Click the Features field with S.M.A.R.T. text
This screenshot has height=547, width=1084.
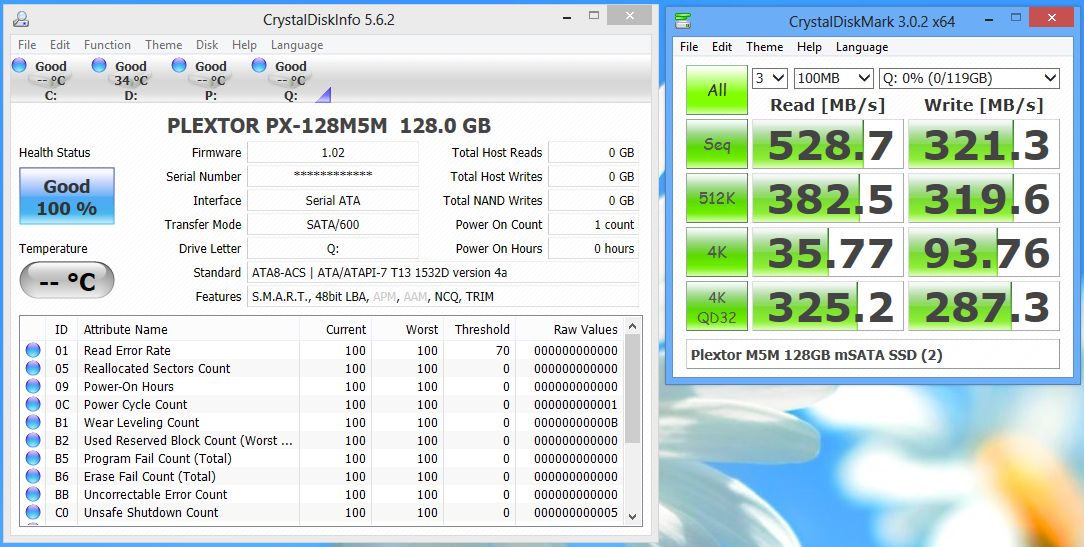443,297
